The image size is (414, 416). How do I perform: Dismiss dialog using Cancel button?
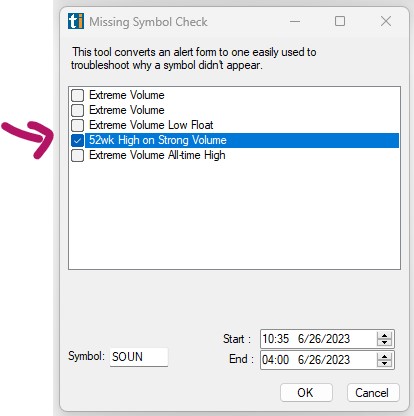pyautogui.click(x=373, y=393)
